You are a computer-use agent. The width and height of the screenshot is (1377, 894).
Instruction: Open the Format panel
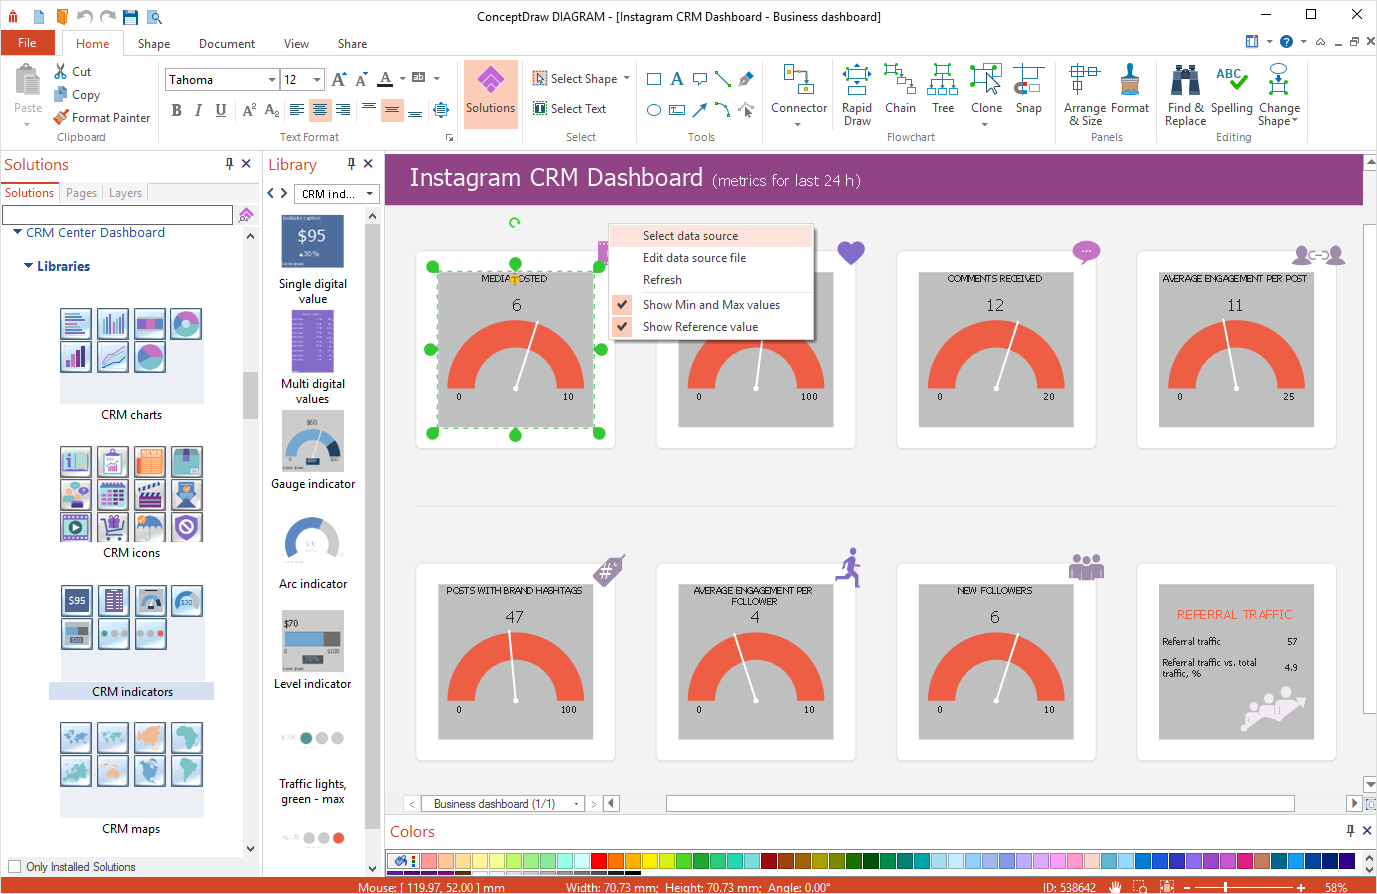(1130, 90)
